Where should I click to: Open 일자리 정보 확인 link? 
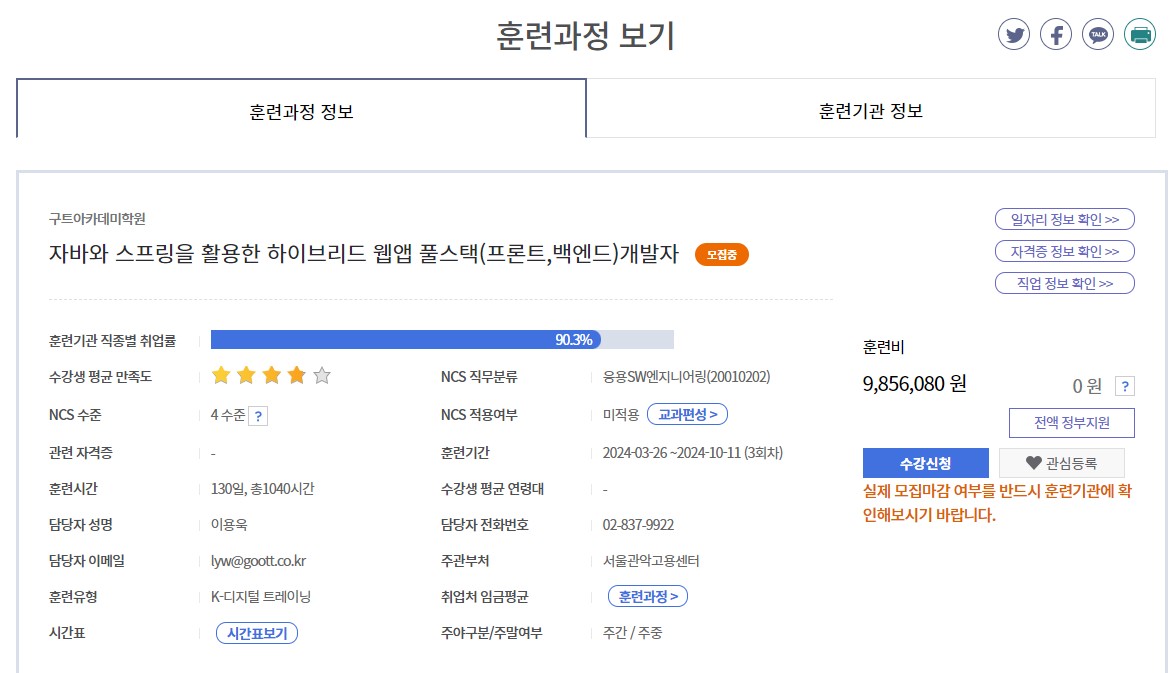point(1064,219)
